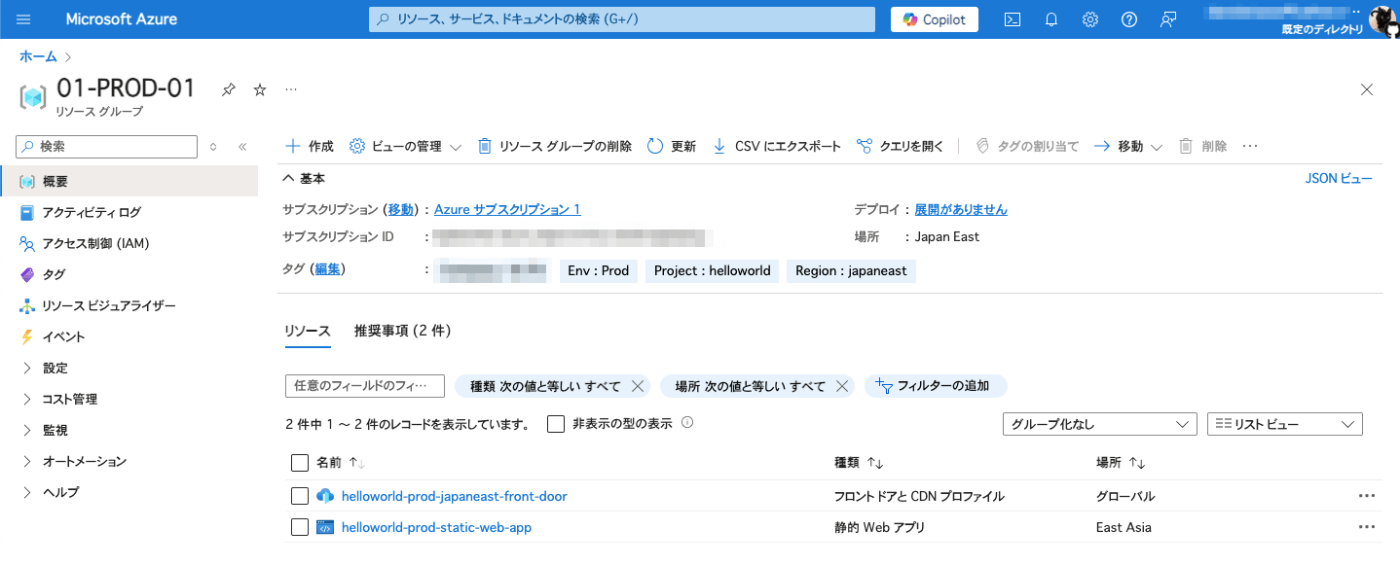Click CSV にエクスポート
The image size is (1400, 565).
776,146
